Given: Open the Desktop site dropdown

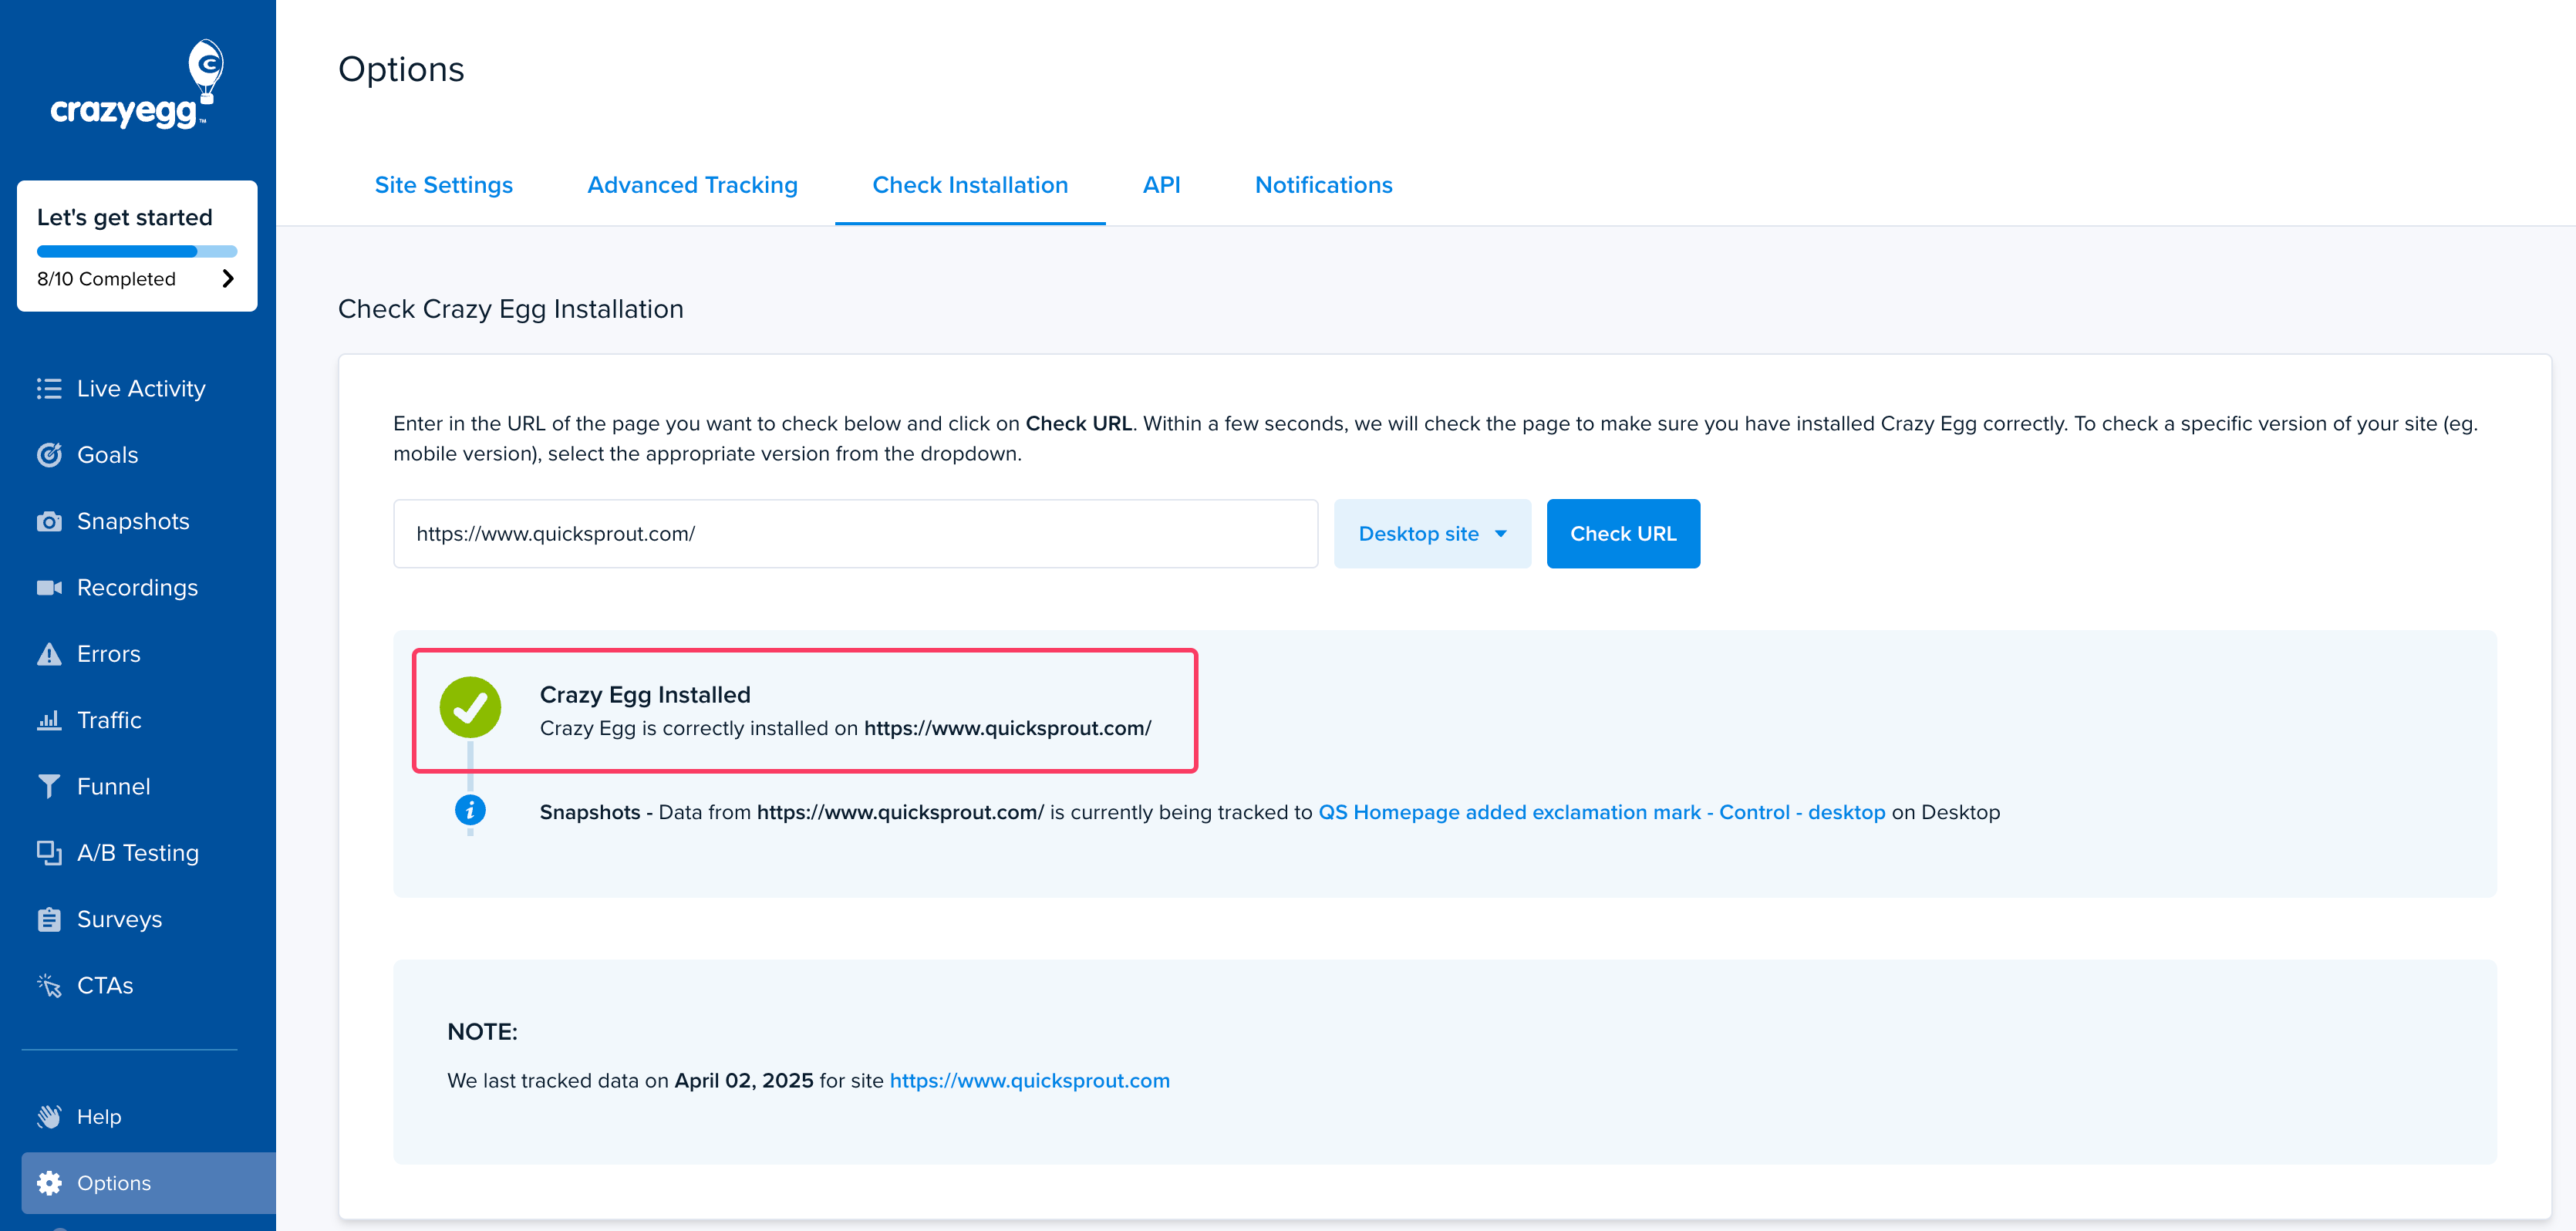Looking at the screenshot, I should pos(1432,534).
